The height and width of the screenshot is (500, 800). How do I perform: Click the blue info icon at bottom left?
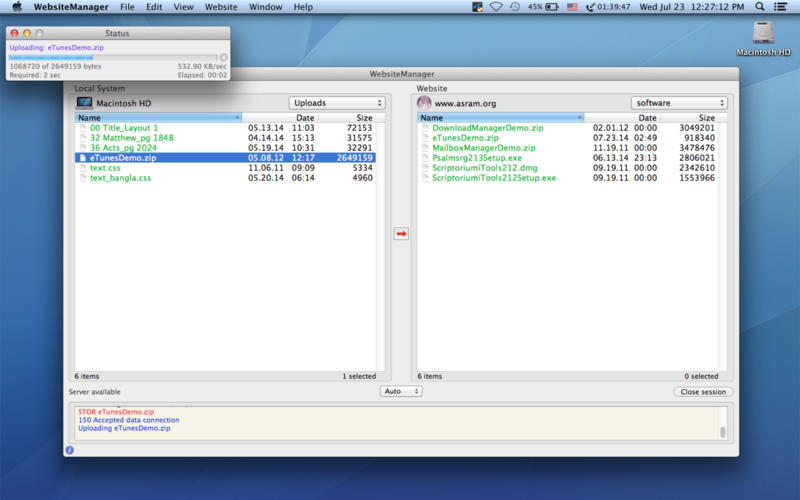click(x=69, y=450)
